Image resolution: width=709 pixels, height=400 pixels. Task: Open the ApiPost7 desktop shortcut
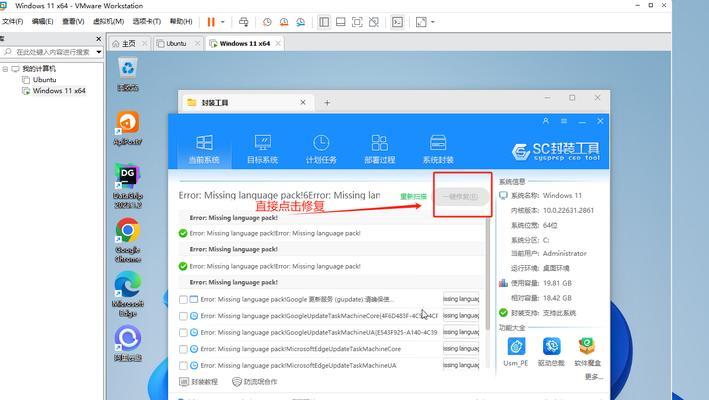click(x=128, y=128)
